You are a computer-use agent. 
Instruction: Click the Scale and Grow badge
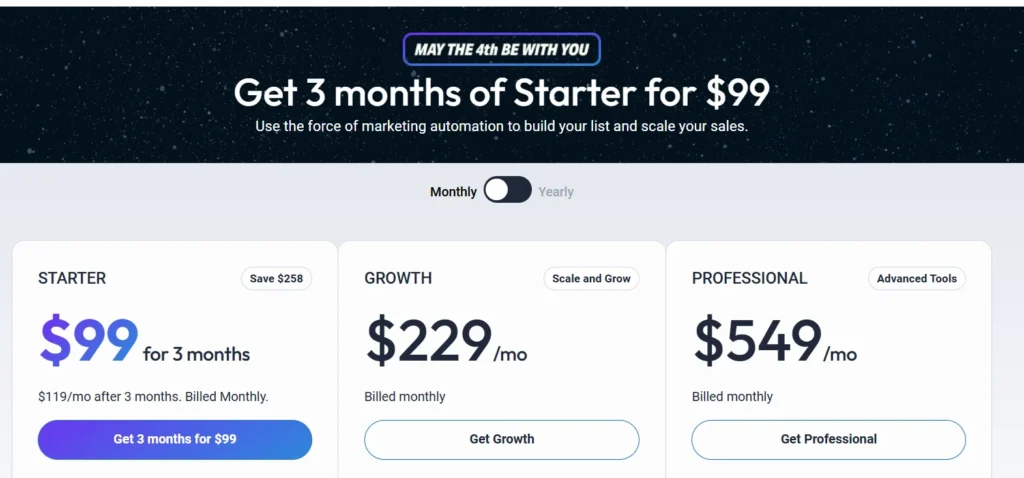pyautogui.click(x=591, y=278)
